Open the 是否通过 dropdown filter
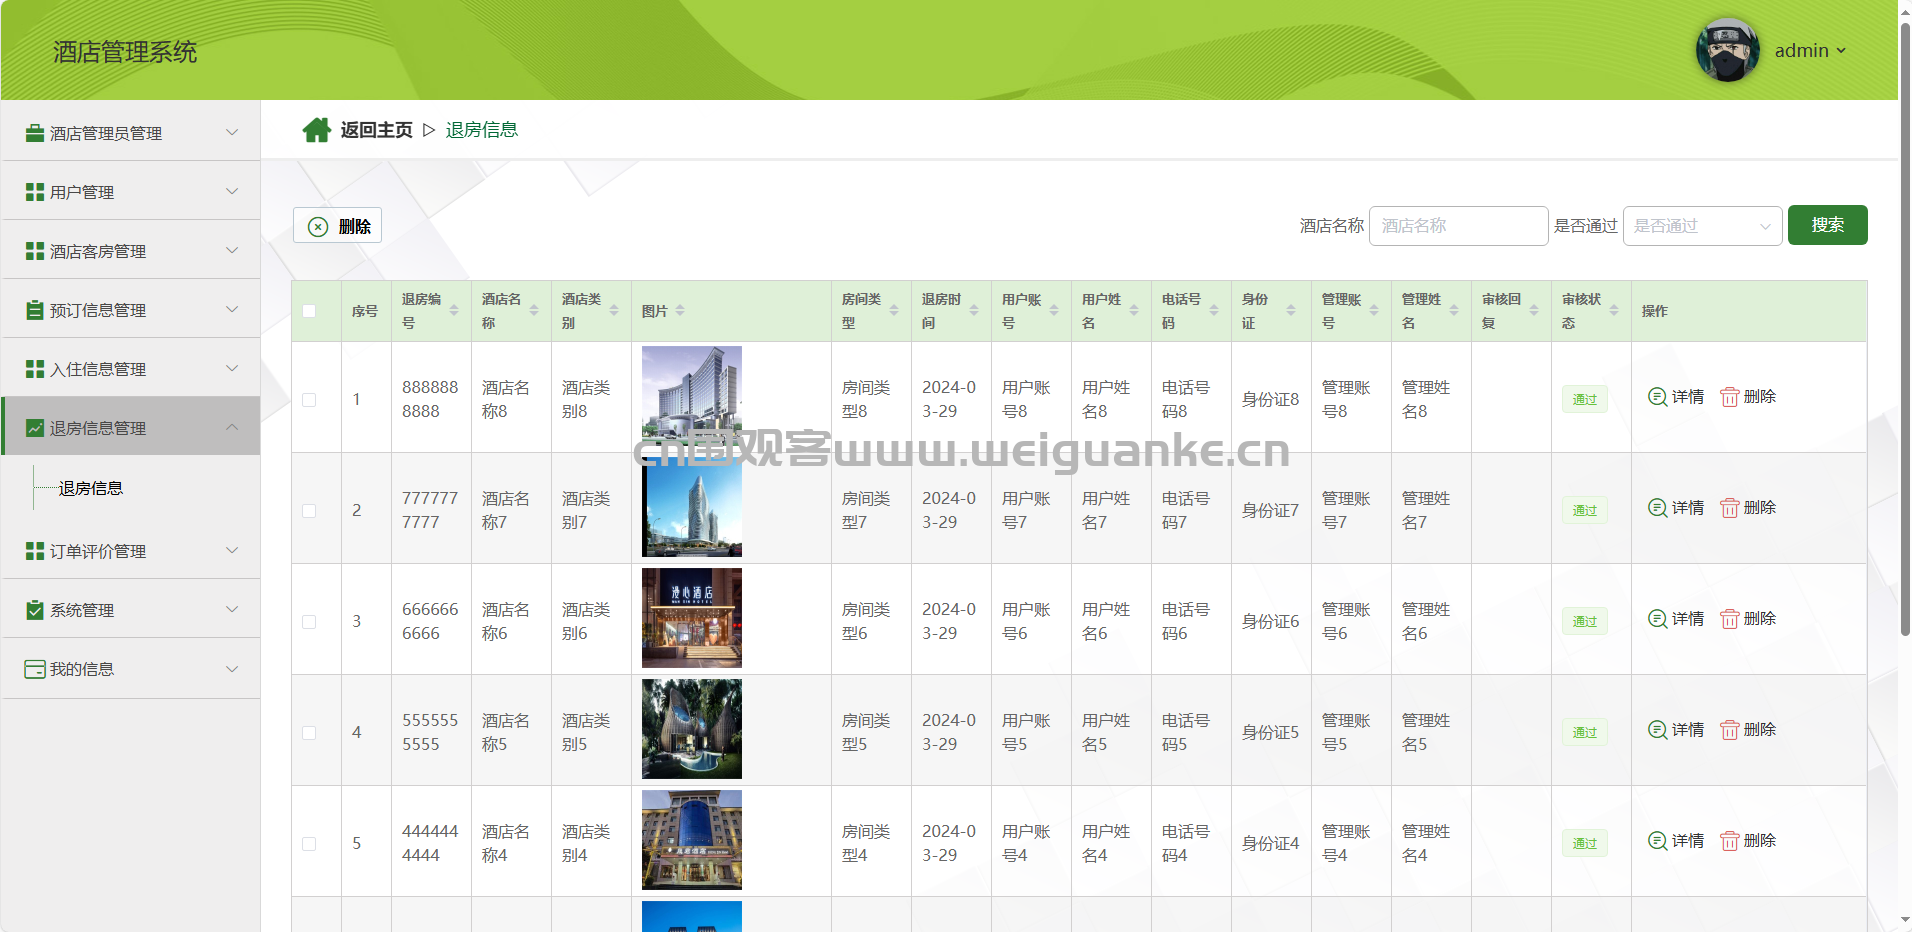The width and height of the screenshot is (1912, 932). (x=1701, y=226)
